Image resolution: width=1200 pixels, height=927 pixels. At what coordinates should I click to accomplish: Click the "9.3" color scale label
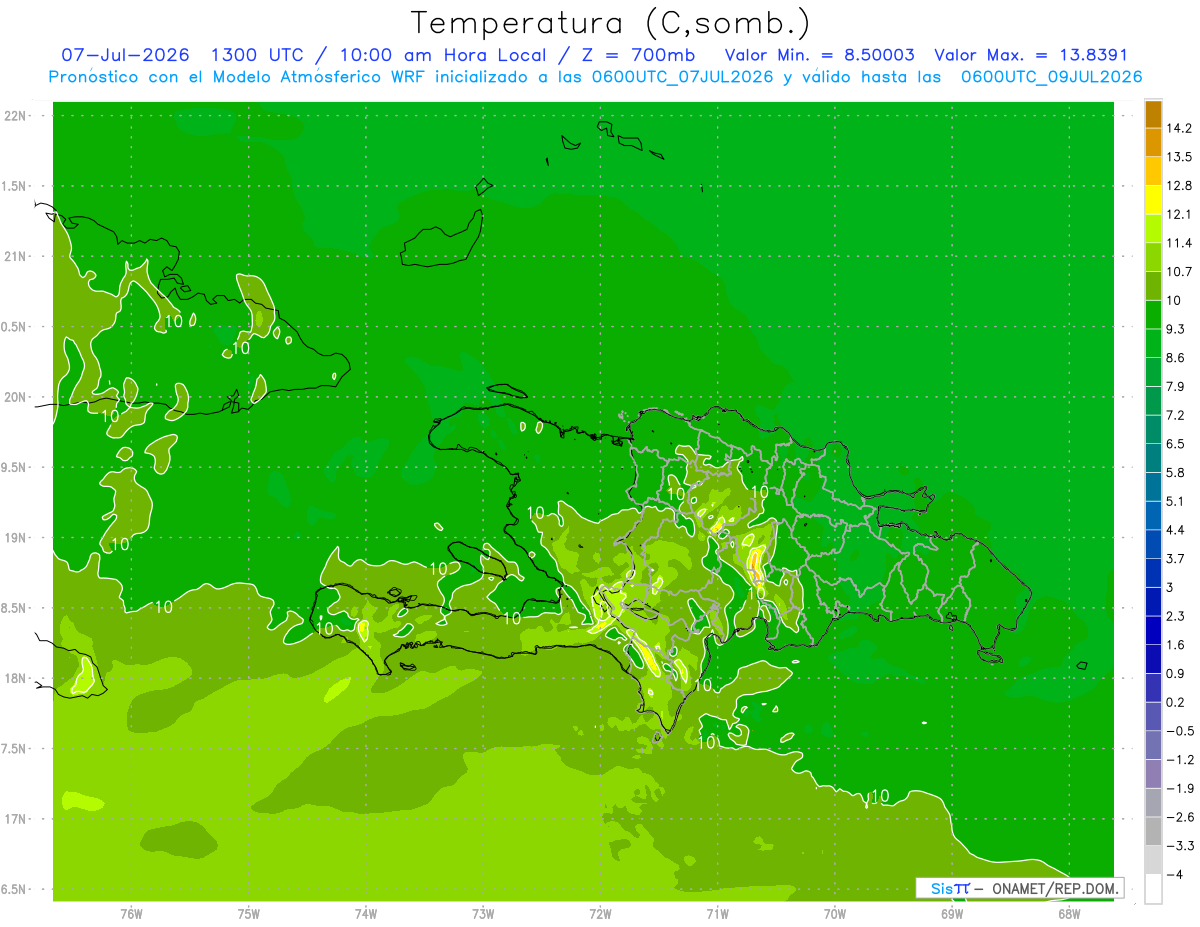click(x=1176, y=329)
